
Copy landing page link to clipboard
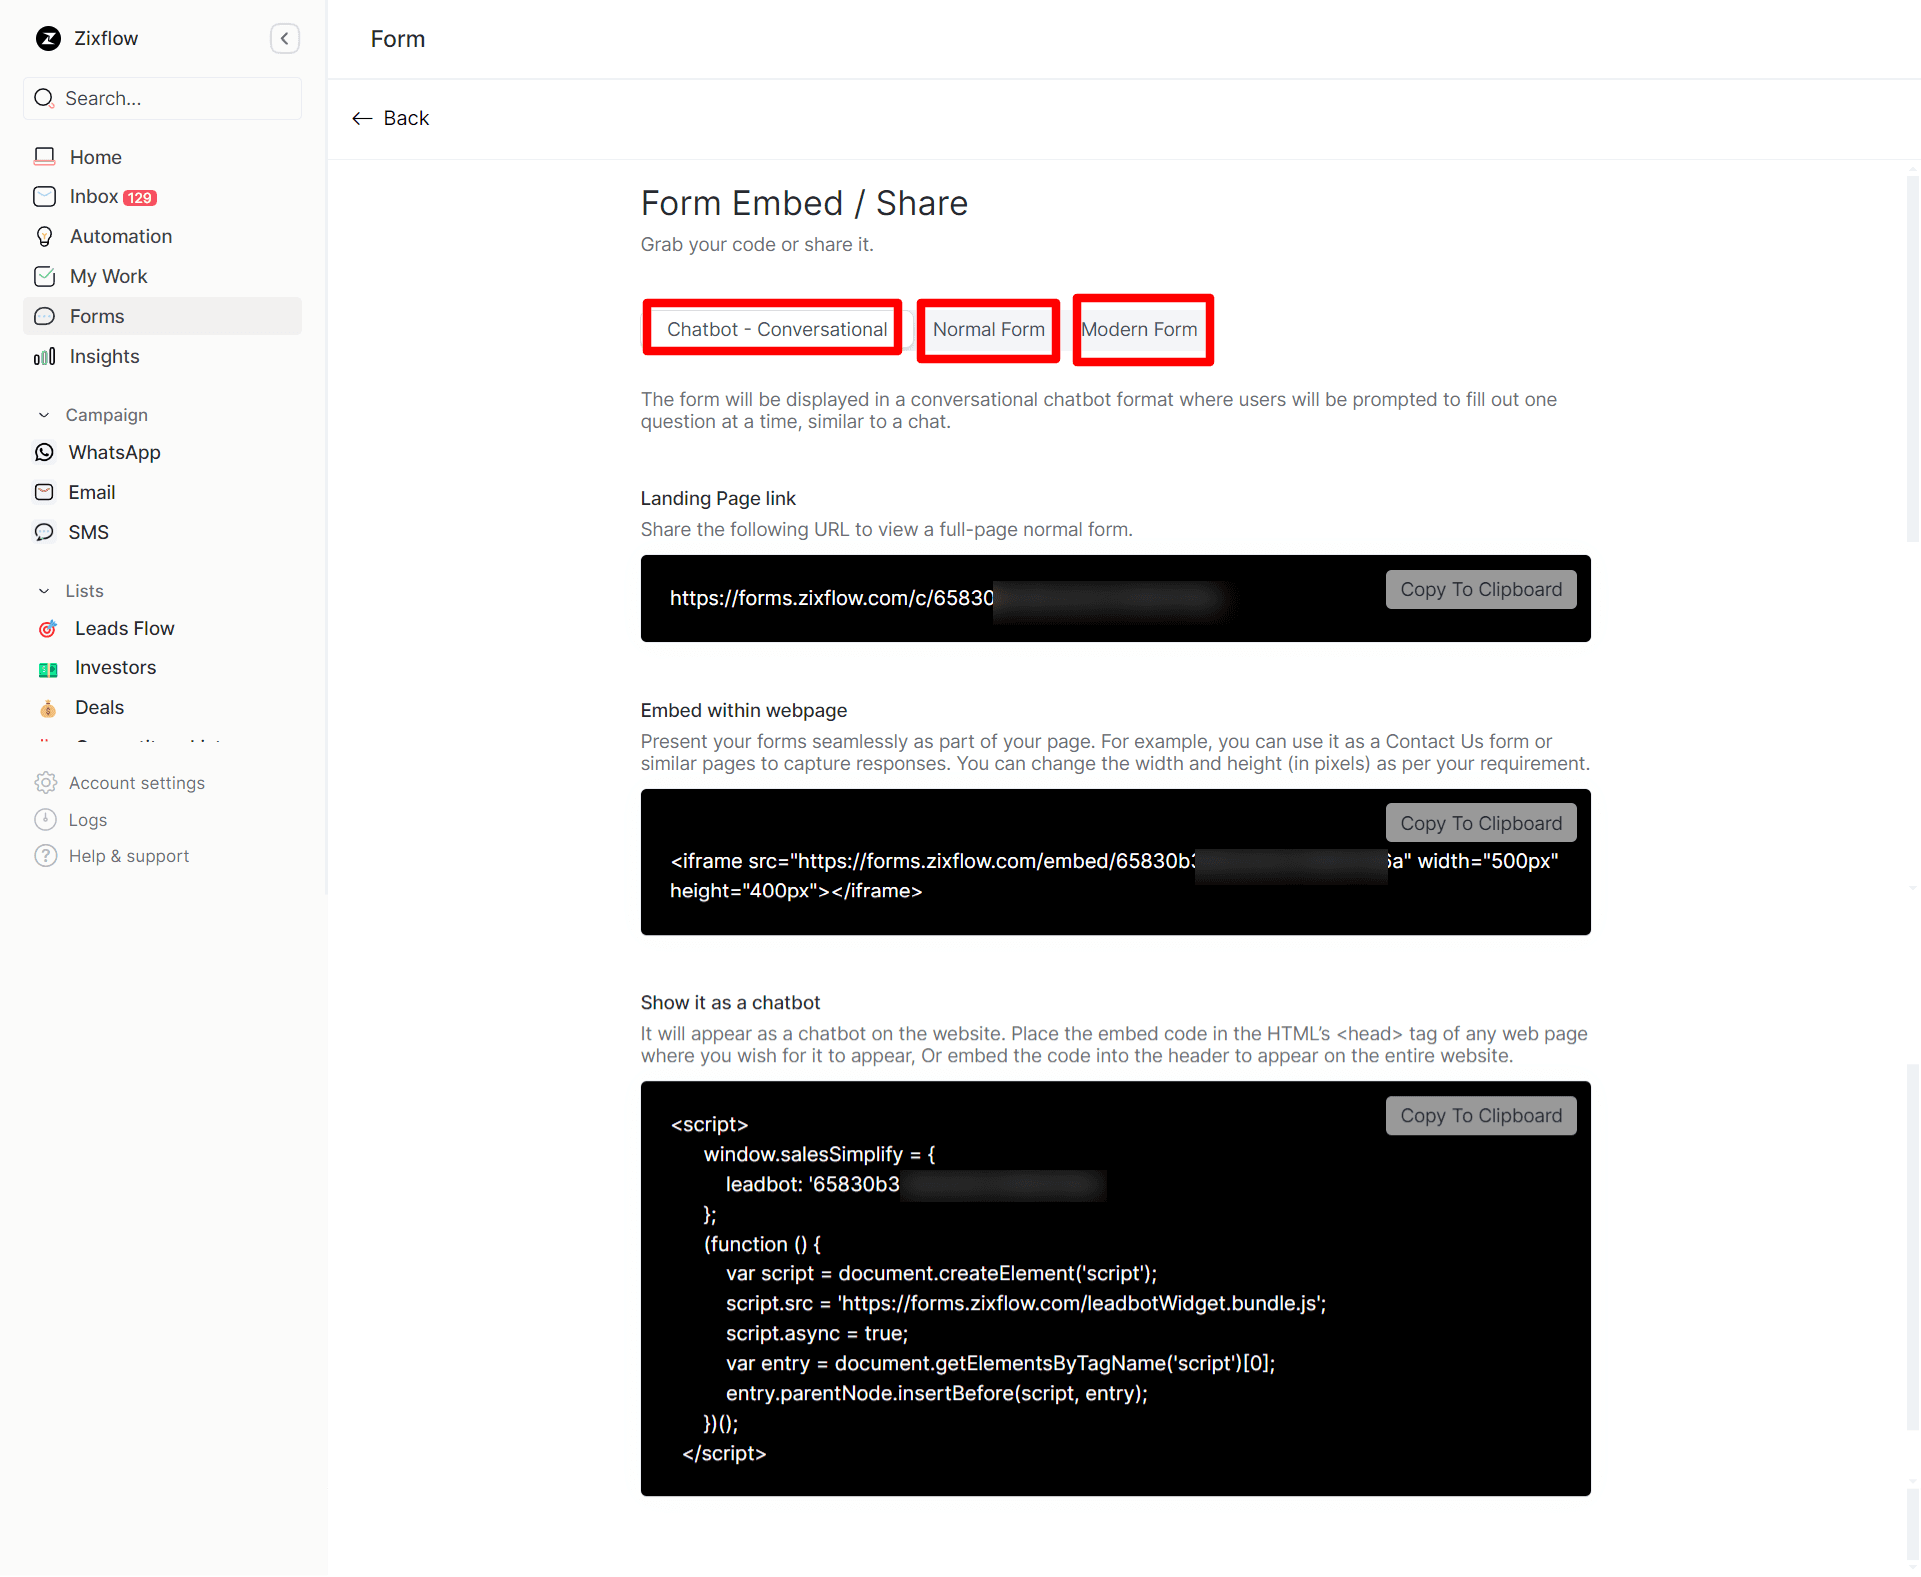pyautogui.click(x=1480, y=590)
